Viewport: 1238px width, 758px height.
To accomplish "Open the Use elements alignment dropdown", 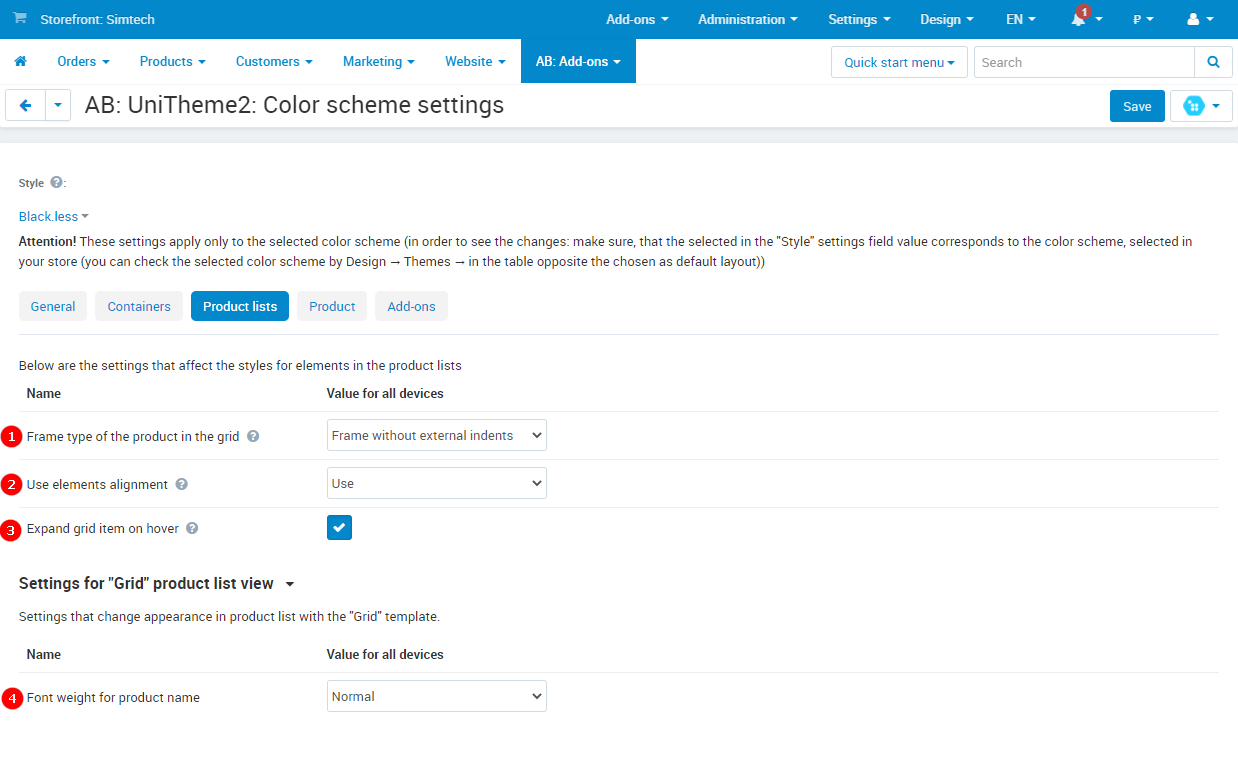I will pyautogui.click(x=436, y=484).
